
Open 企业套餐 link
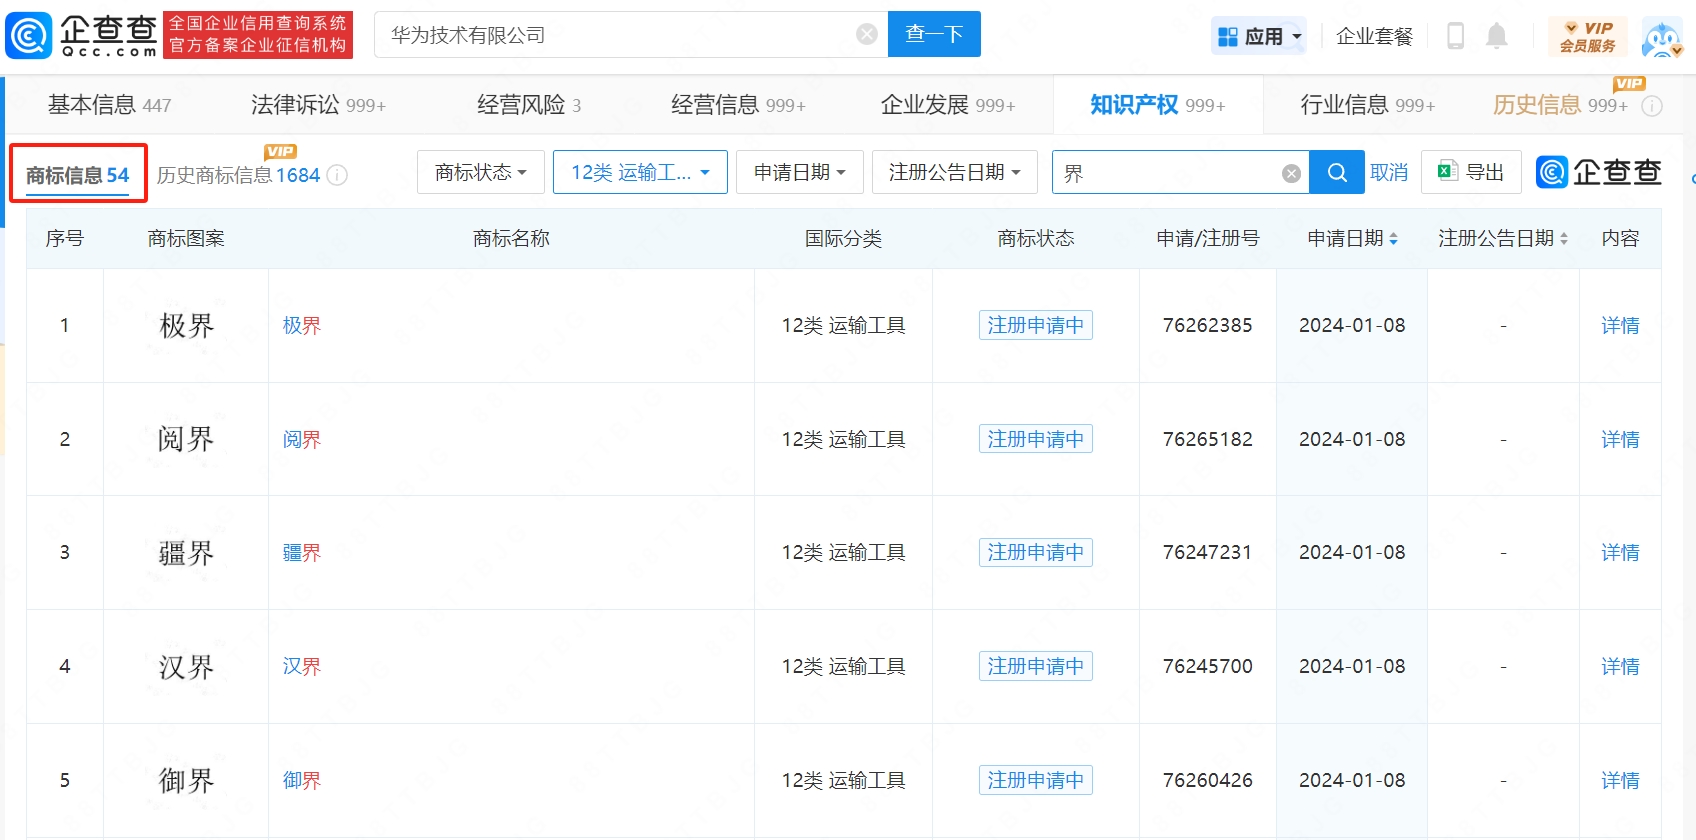click(x=1374, y=37)
